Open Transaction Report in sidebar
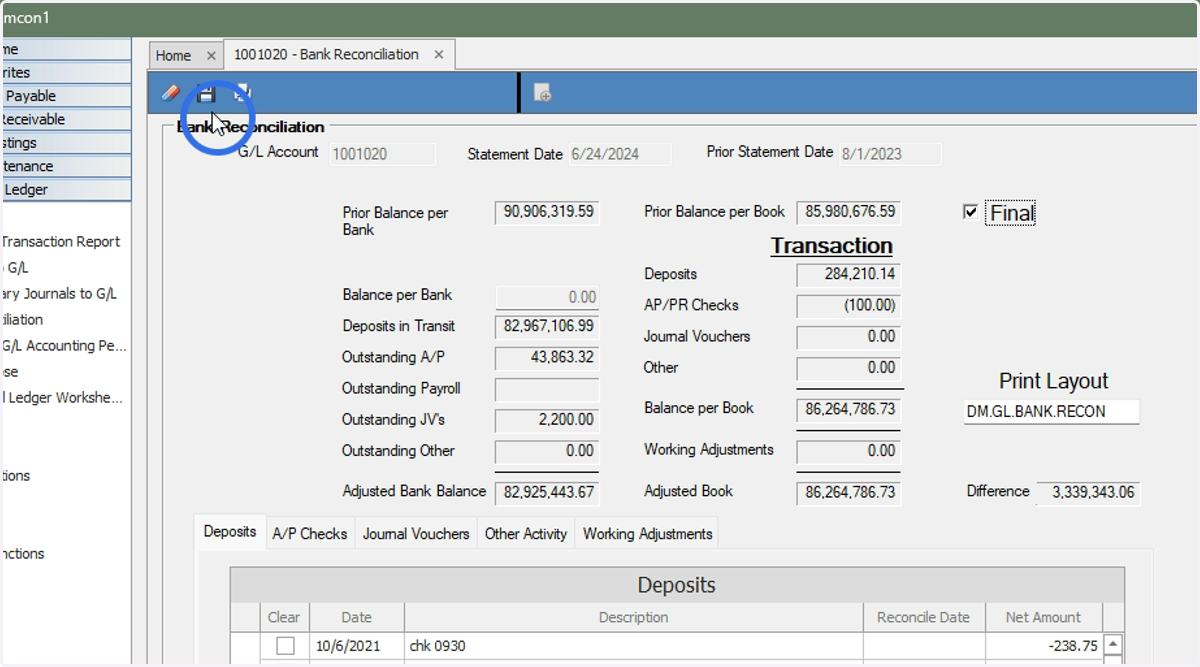 point(61,241)
